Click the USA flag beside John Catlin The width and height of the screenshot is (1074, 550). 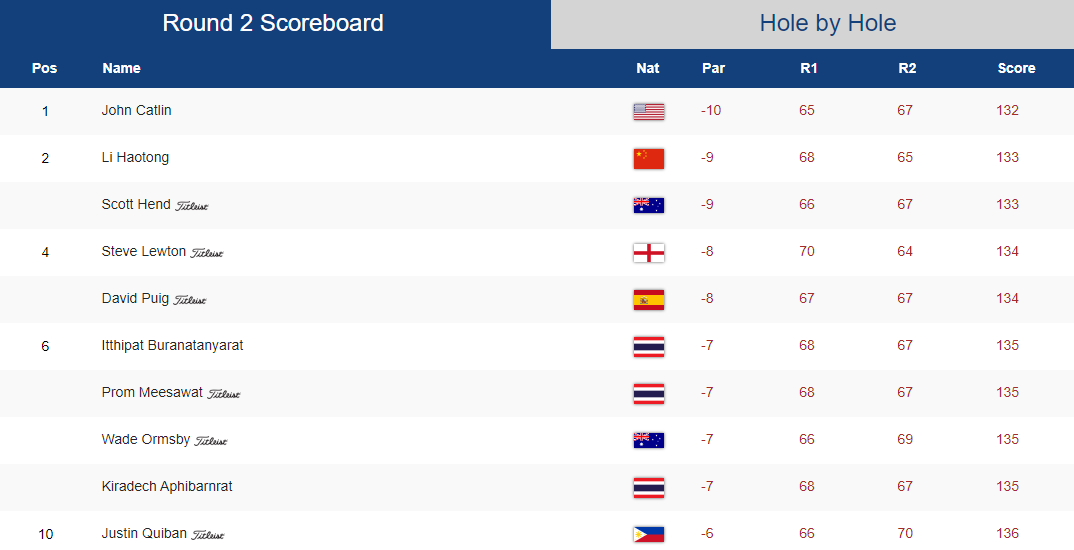coord(649,112)
